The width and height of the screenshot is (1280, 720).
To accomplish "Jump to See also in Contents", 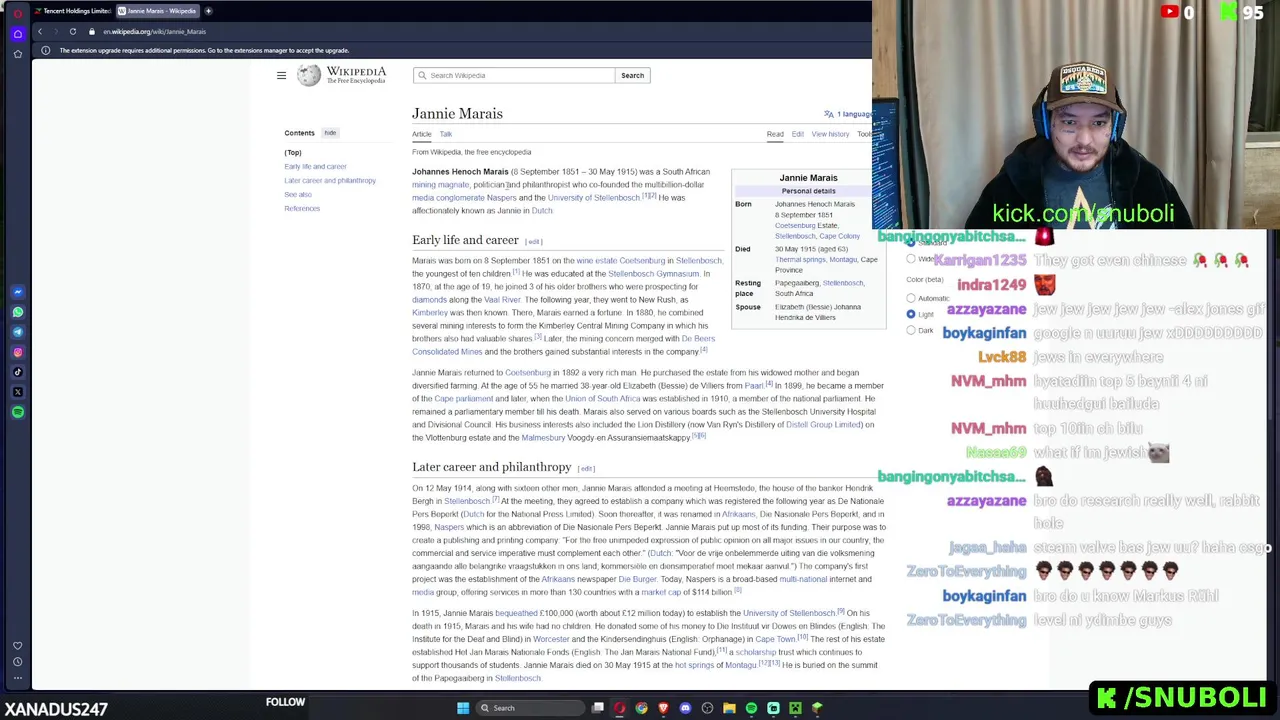I will tap(298, 195).
